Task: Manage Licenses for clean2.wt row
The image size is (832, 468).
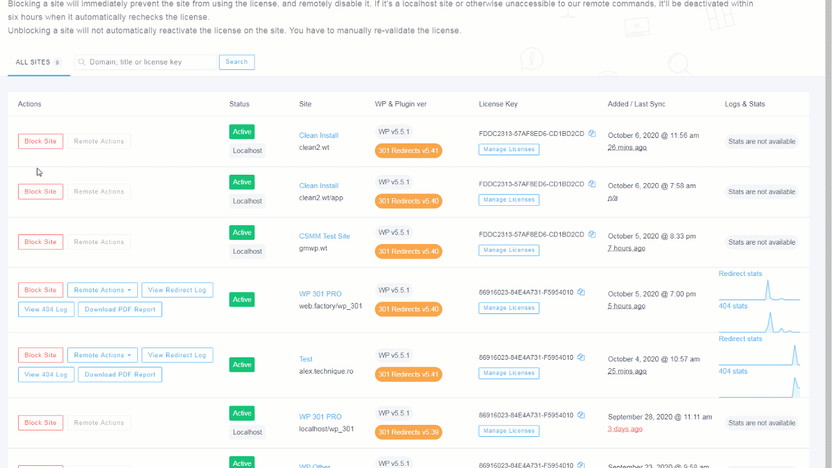Action: point(509,150)
